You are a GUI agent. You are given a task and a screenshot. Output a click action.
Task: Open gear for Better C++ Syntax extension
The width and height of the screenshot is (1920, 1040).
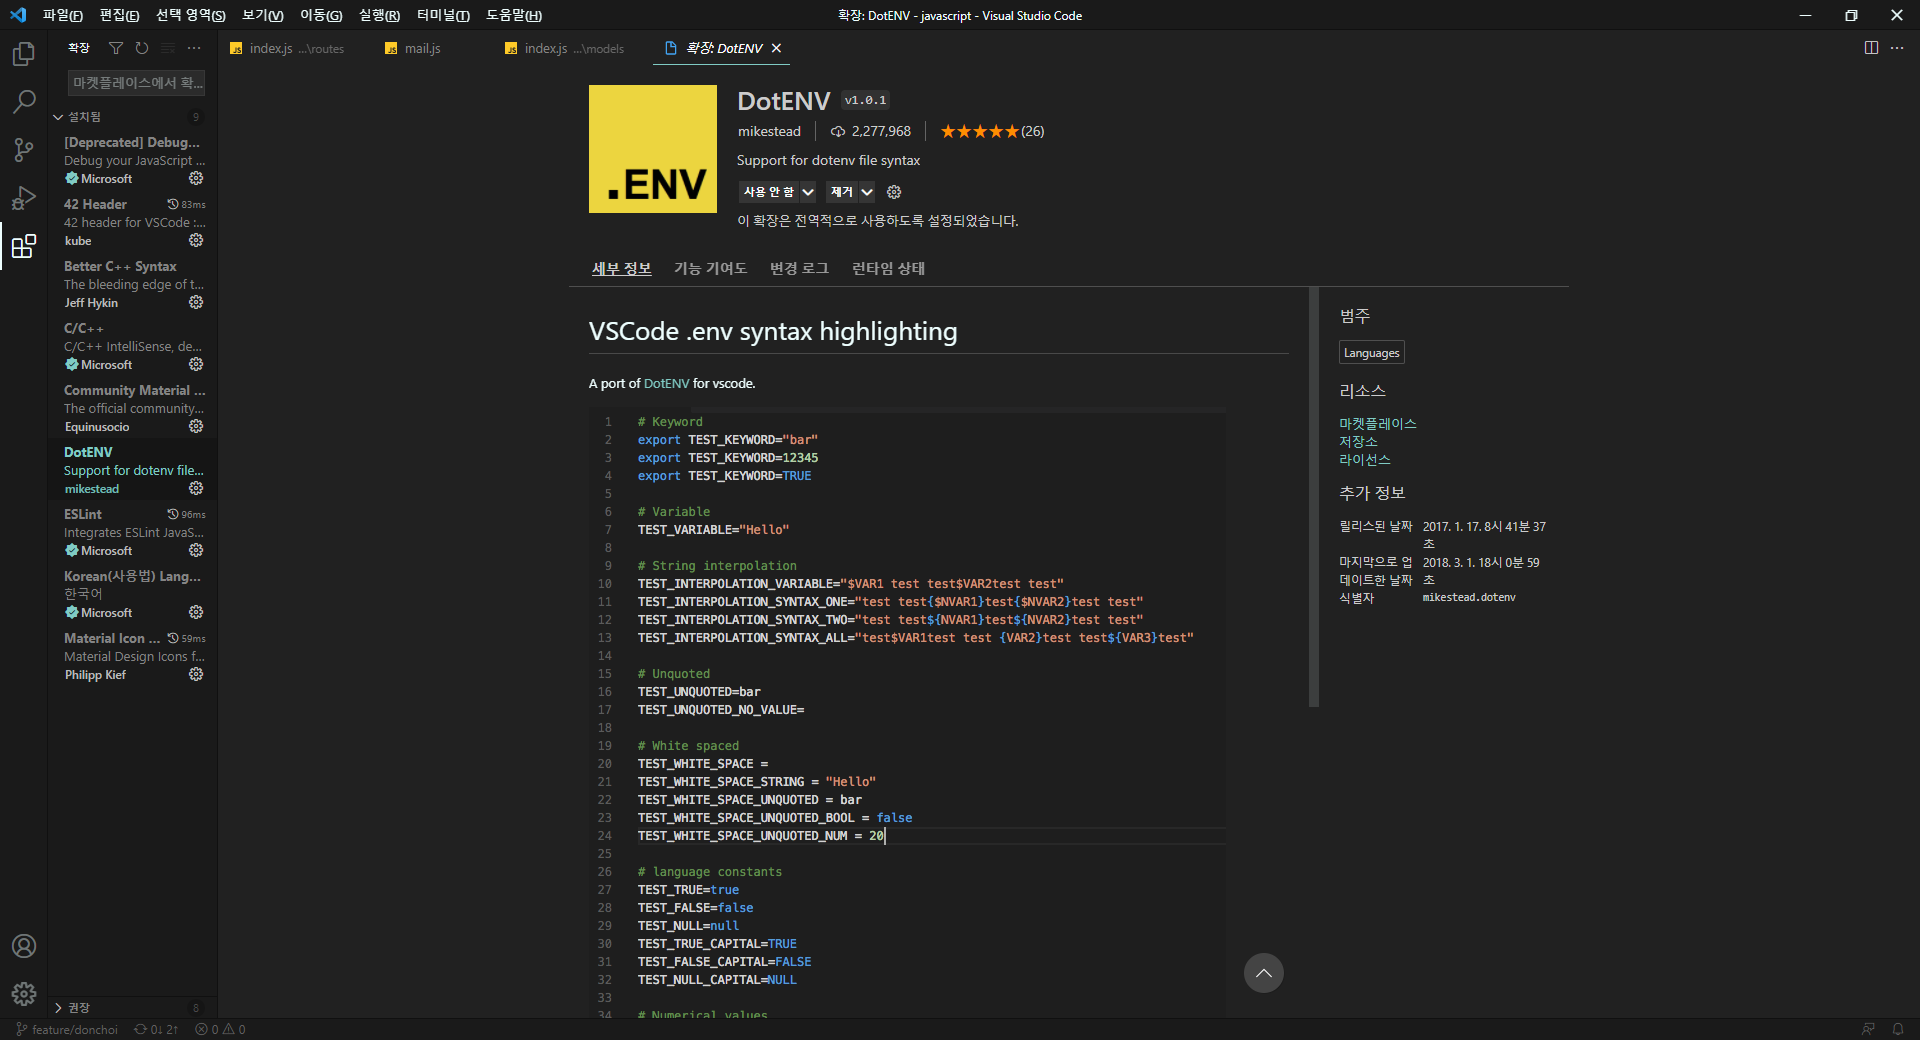click(x=196, y=302)
